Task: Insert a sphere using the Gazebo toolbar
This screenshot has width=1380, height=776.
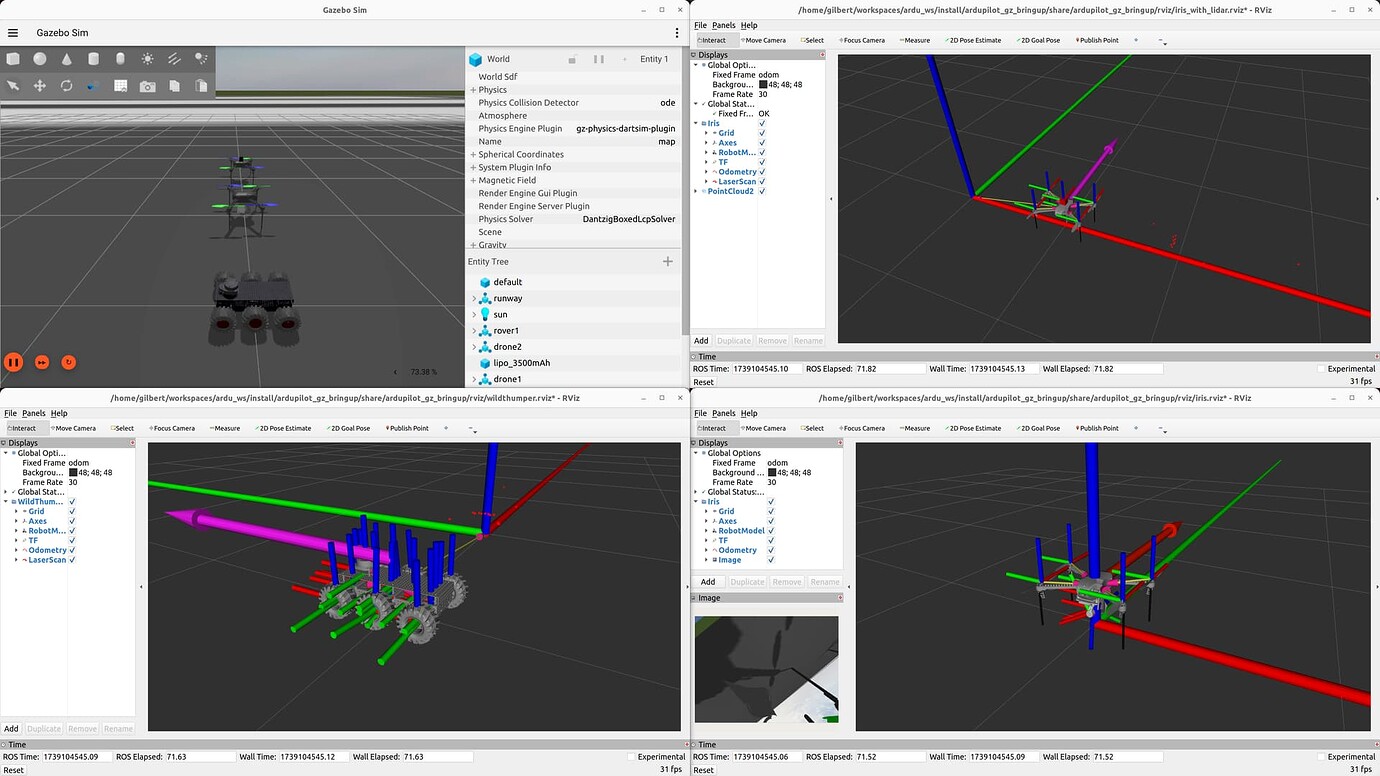Action: pos(40,58)
